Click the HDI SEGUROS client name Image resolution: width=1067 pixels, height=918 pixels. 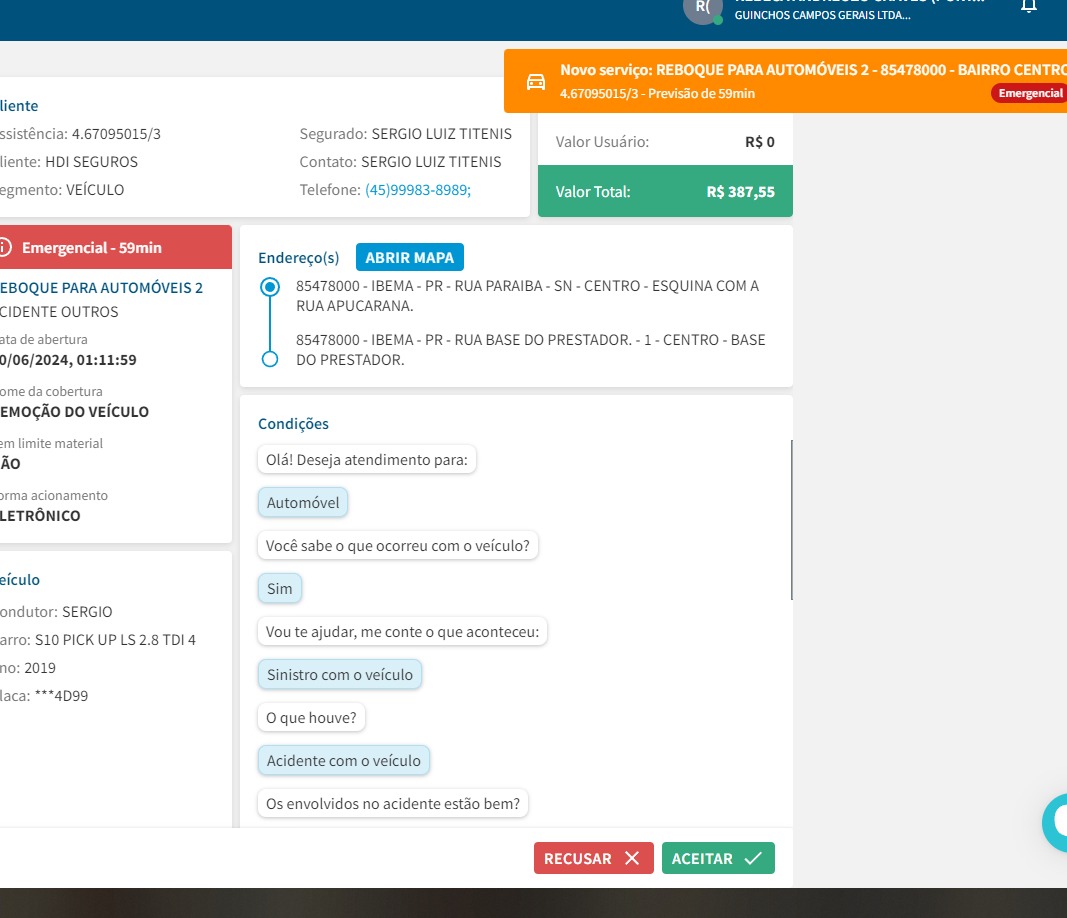click(x=91, y=162)
